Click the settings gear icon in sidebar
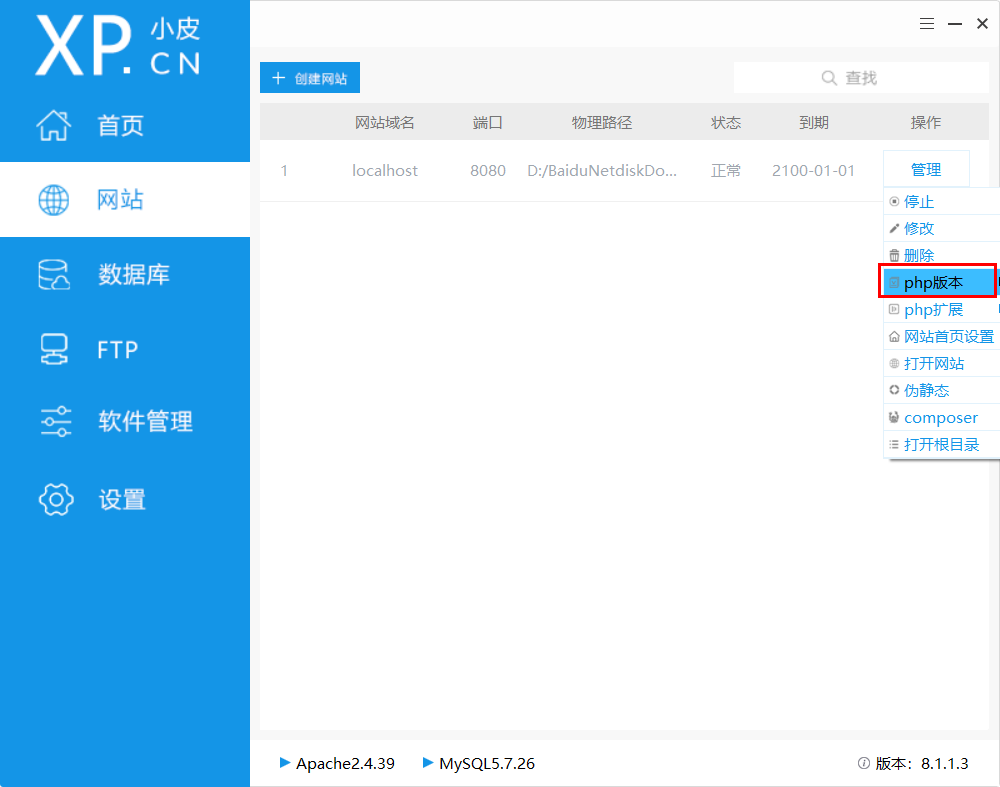 [56, 499]
